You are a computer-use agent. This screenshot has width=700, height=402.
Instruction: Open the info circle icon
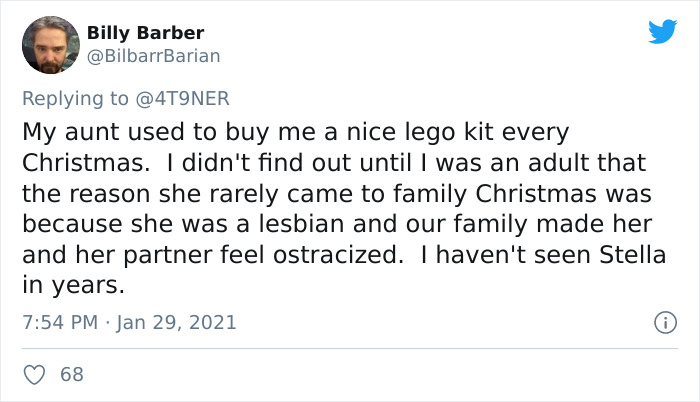click(660, 323)
